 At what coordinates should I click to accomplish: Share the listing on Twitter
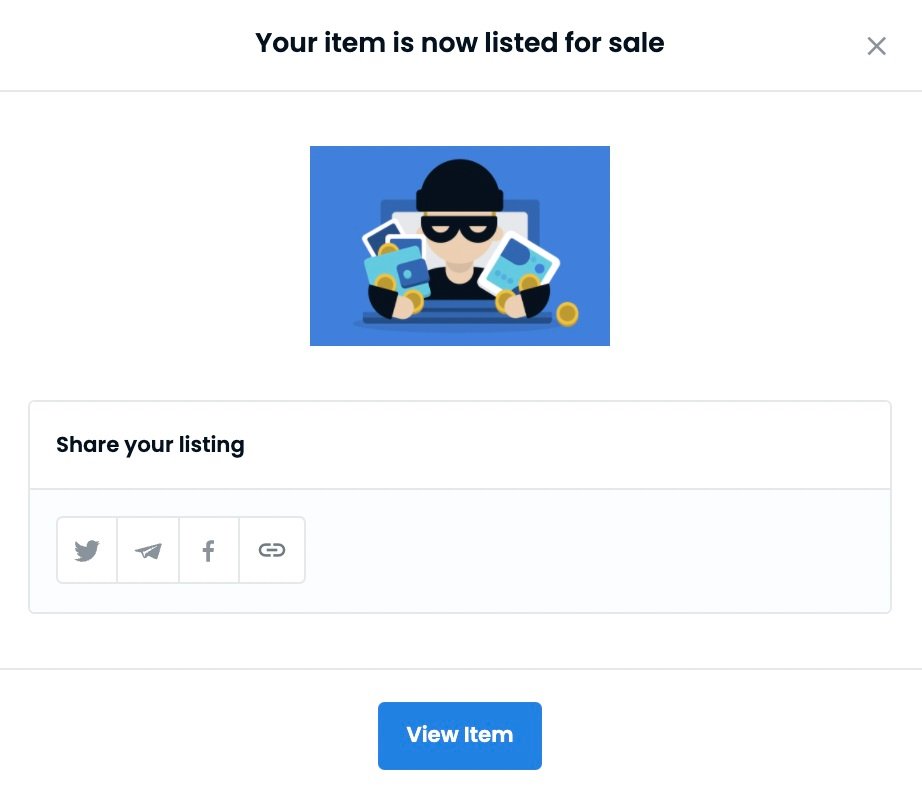[87, 550]
